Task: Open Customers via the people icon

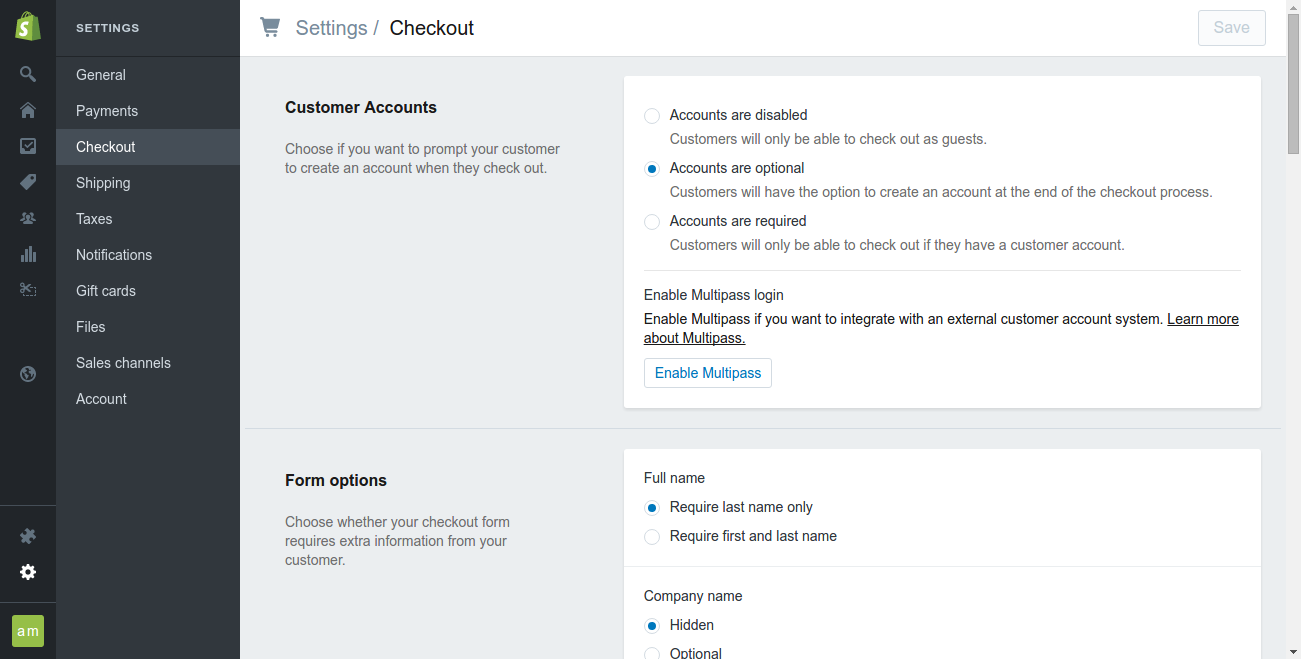Action: (x=28, y=218)
